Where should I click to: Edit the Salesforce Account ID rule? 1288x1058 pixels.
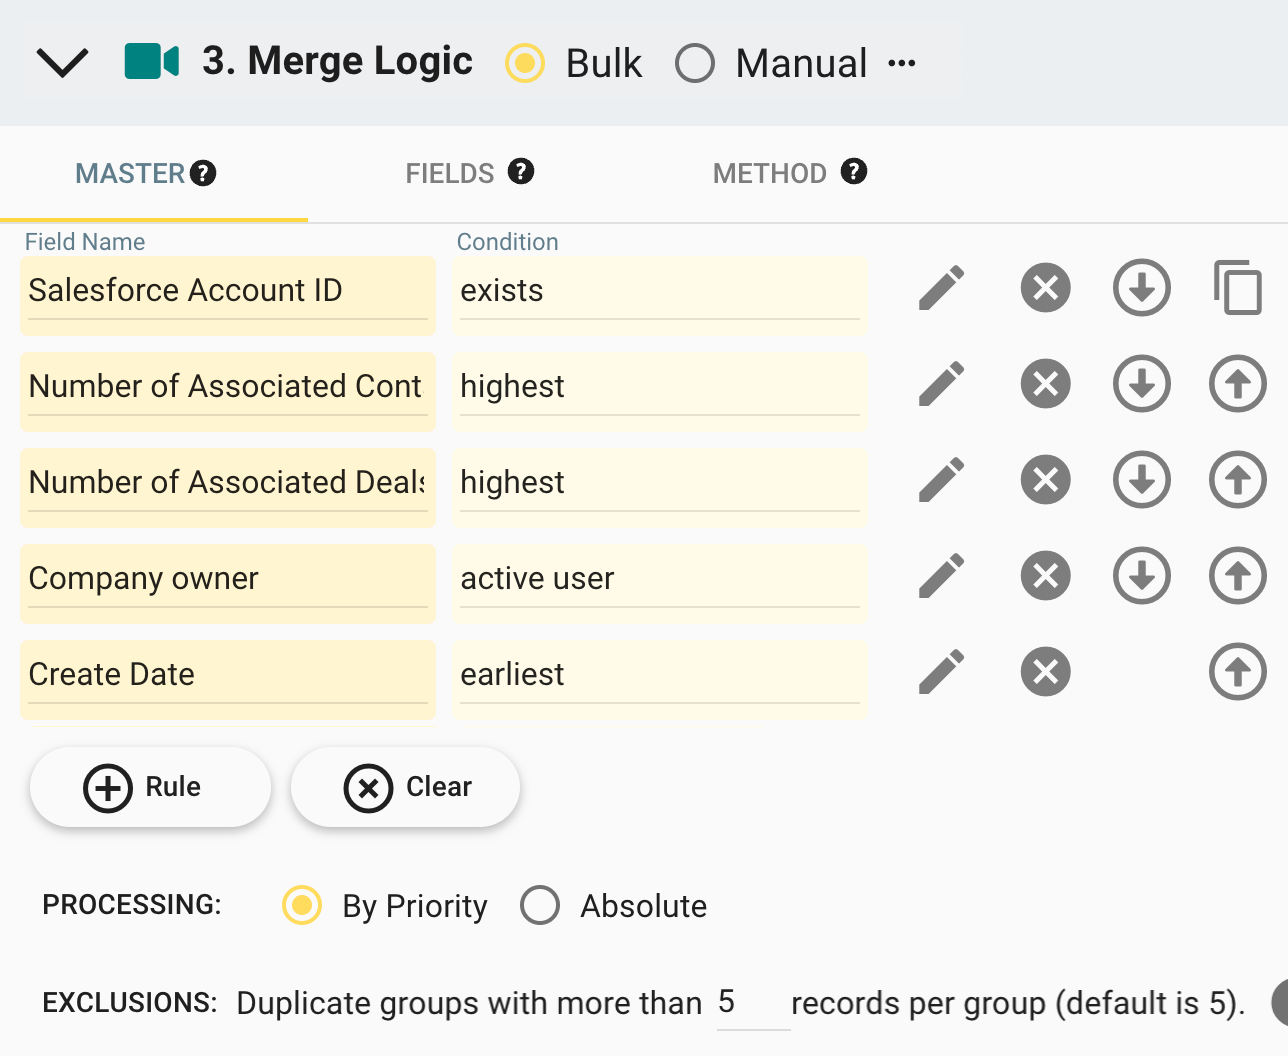pyautogui.click(x=941, y=288)
